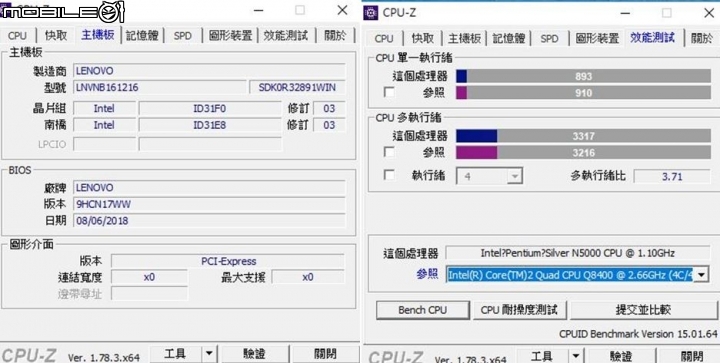Enable single-thread 參照 checkbox

tap(389, 93)
